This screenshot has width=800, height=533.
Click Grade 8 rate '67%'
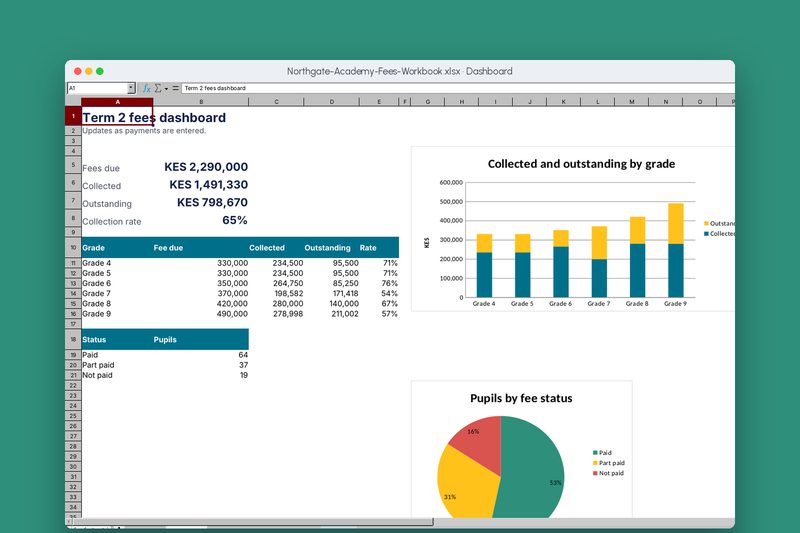point(389,304)
